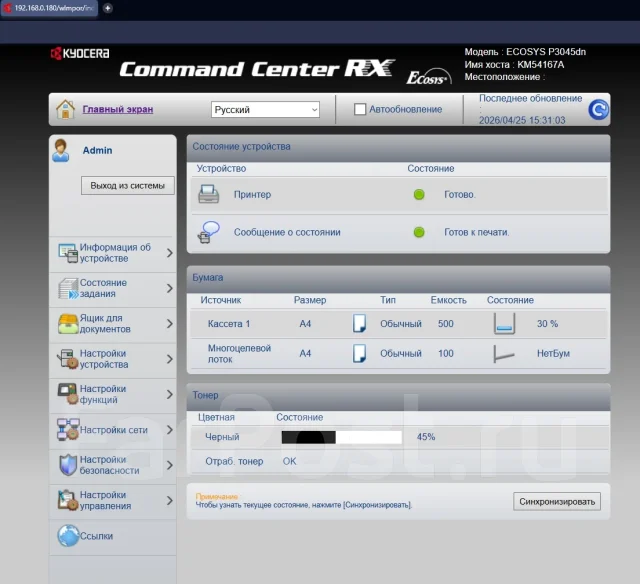Expand Настройки сети chevron
640x584 pixels.
pos(170,430)
